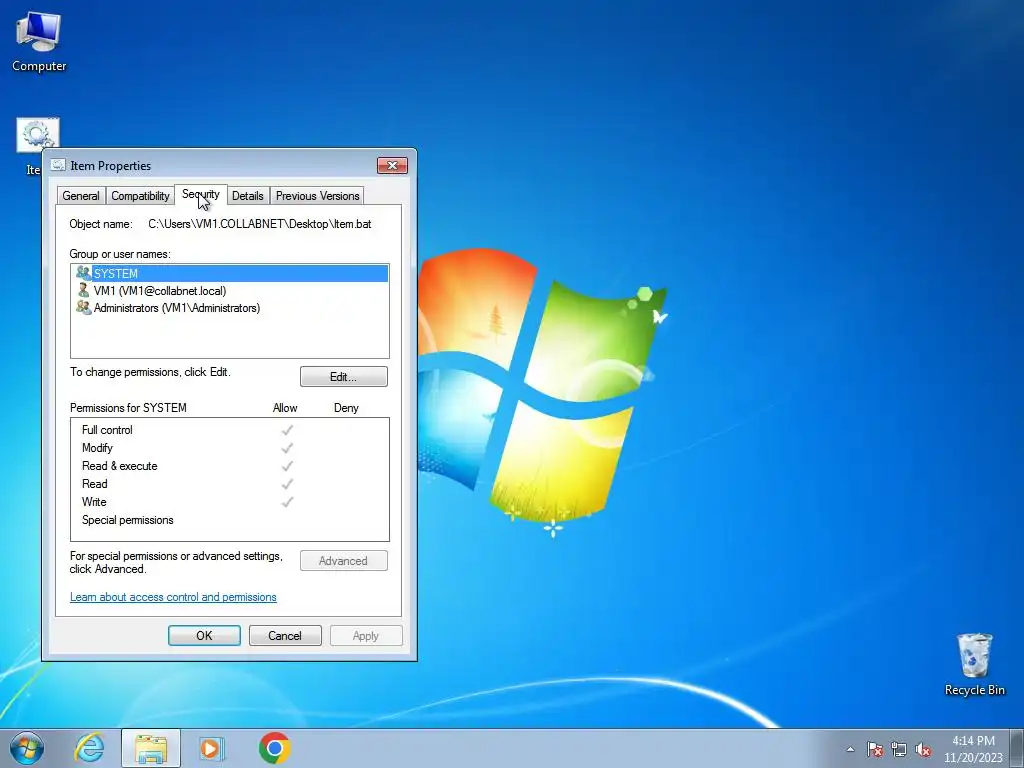
Task: Click the Allow column header
Action: [285, 408]
